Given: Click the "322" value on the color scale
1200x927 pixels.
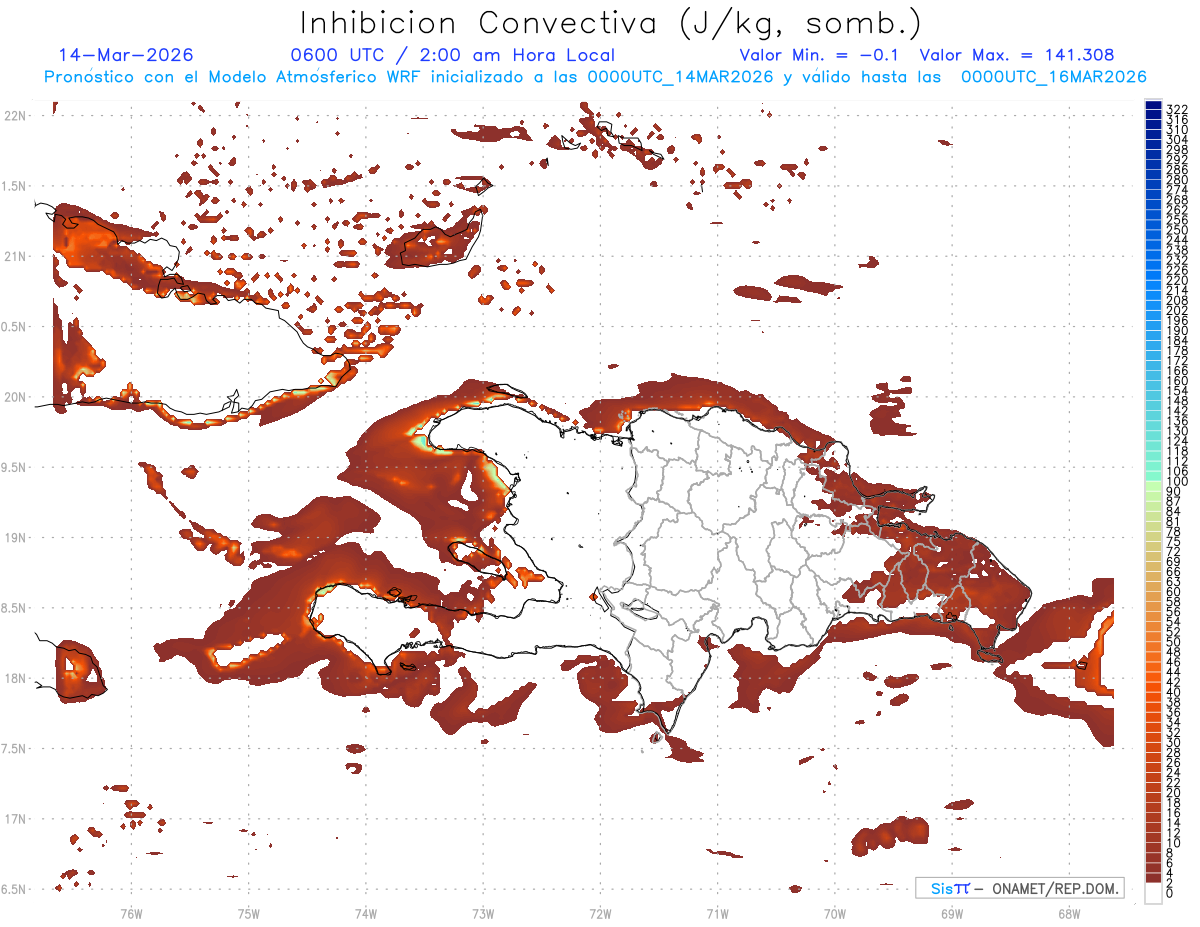Looking at the screenshot, I should click(x=1177, y=108).
